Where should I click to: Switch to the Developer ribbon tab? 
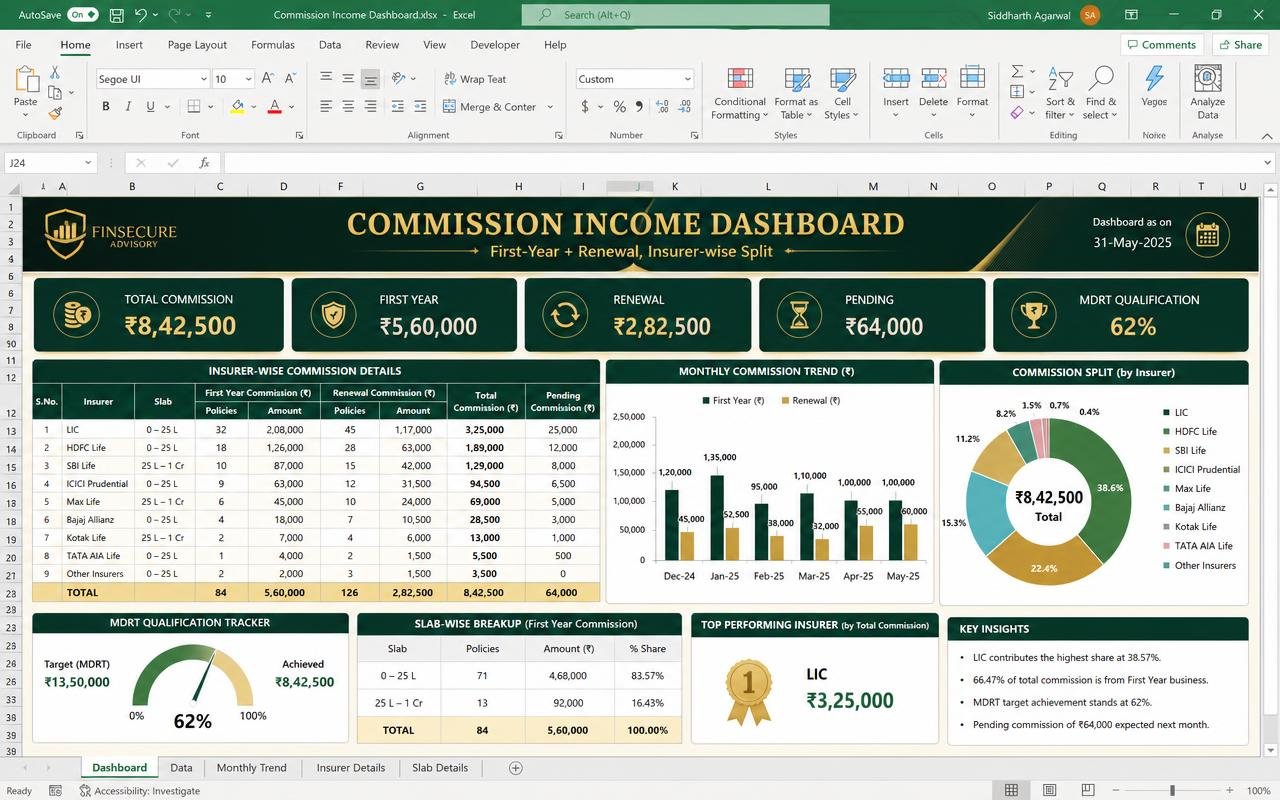point(495,45)
